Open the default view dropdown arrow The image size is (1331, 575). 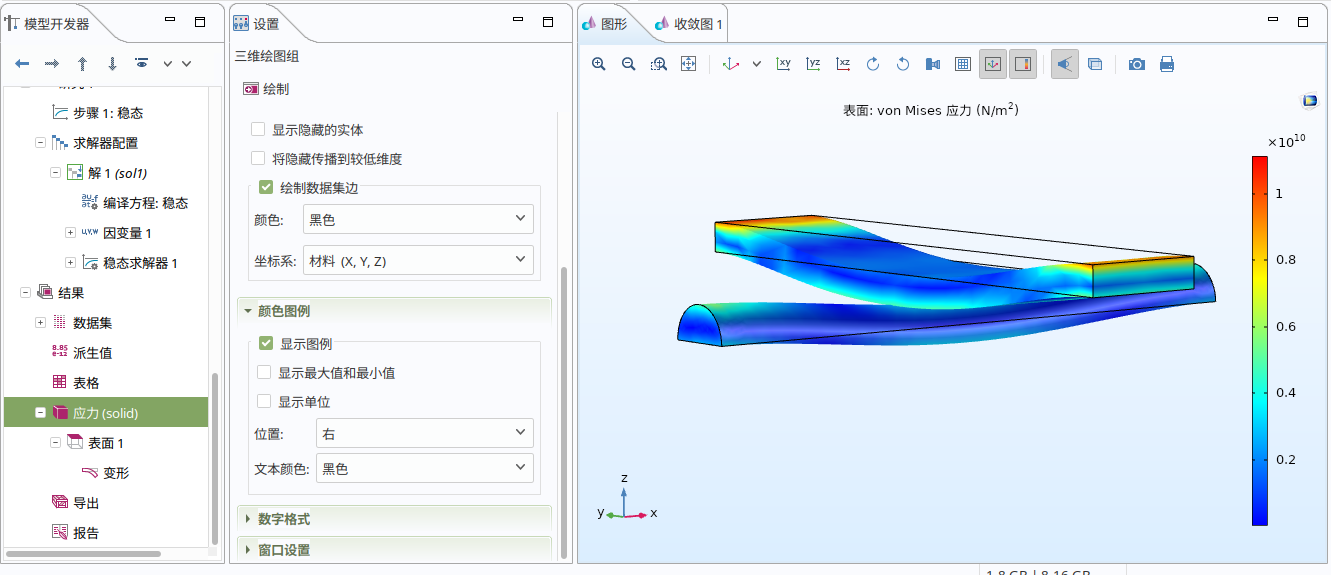point(757,64)
